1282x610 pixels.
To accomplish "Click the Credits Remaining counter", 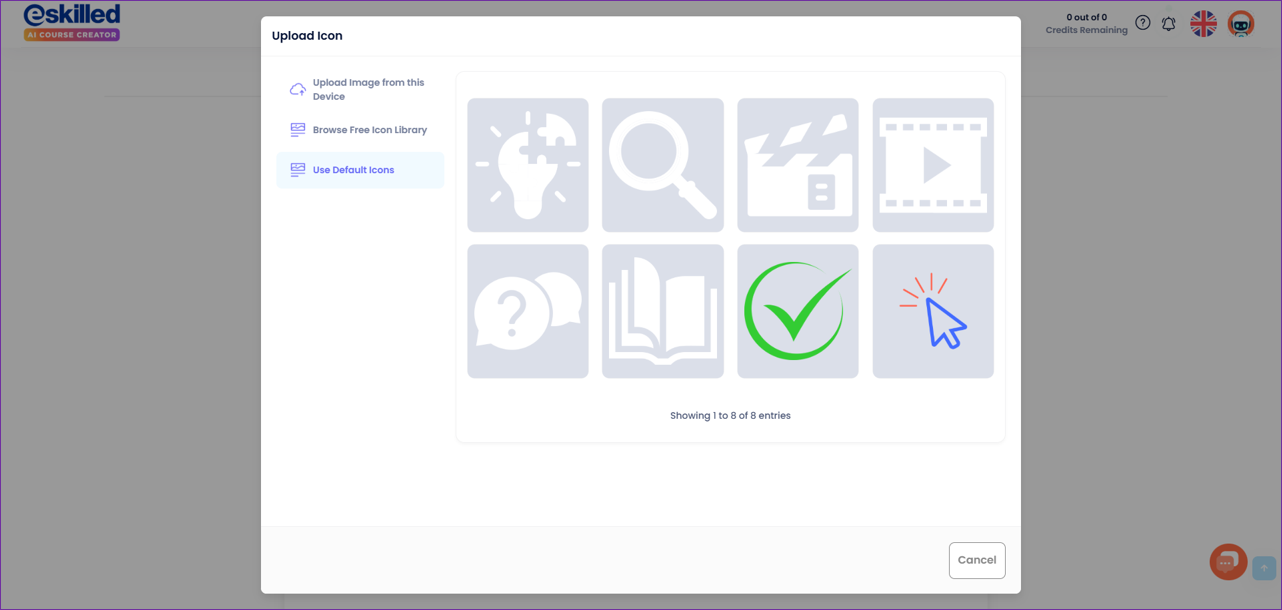I will tap(1086, 24).
